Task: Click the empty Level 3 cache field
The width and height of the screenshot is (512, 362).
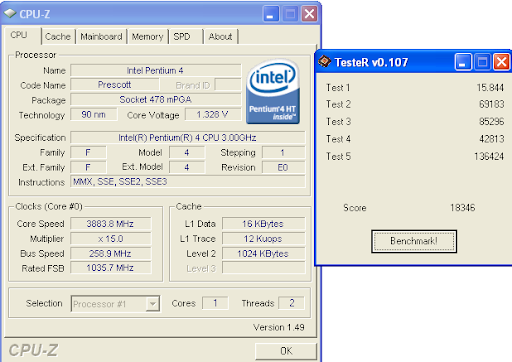Action: (264, 268)
